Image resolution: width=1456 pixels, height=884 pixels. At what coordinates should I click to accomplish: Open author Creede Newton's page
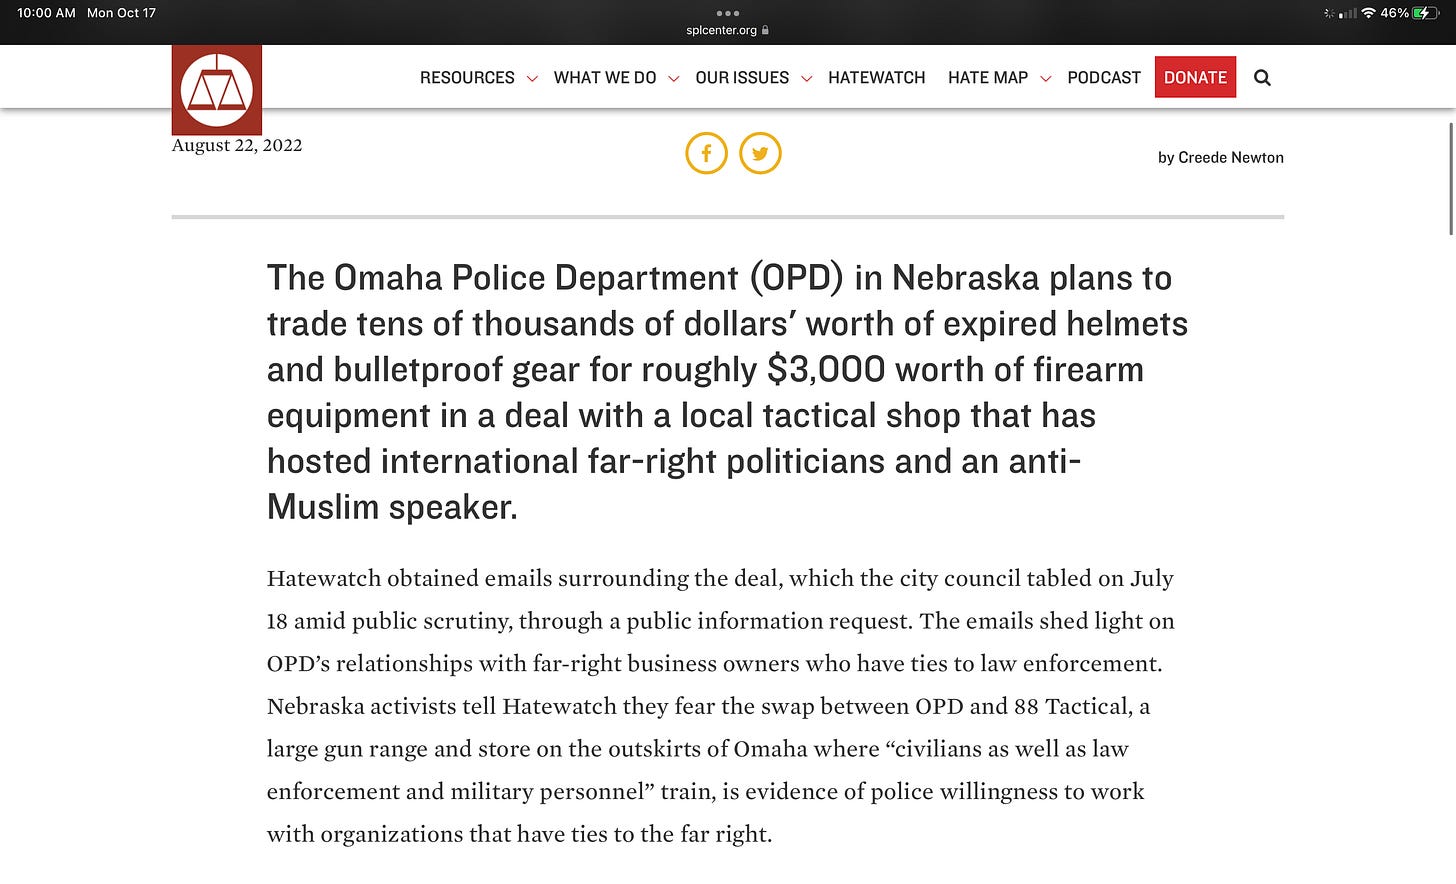pyautogui.click(x=1231, y=158)
